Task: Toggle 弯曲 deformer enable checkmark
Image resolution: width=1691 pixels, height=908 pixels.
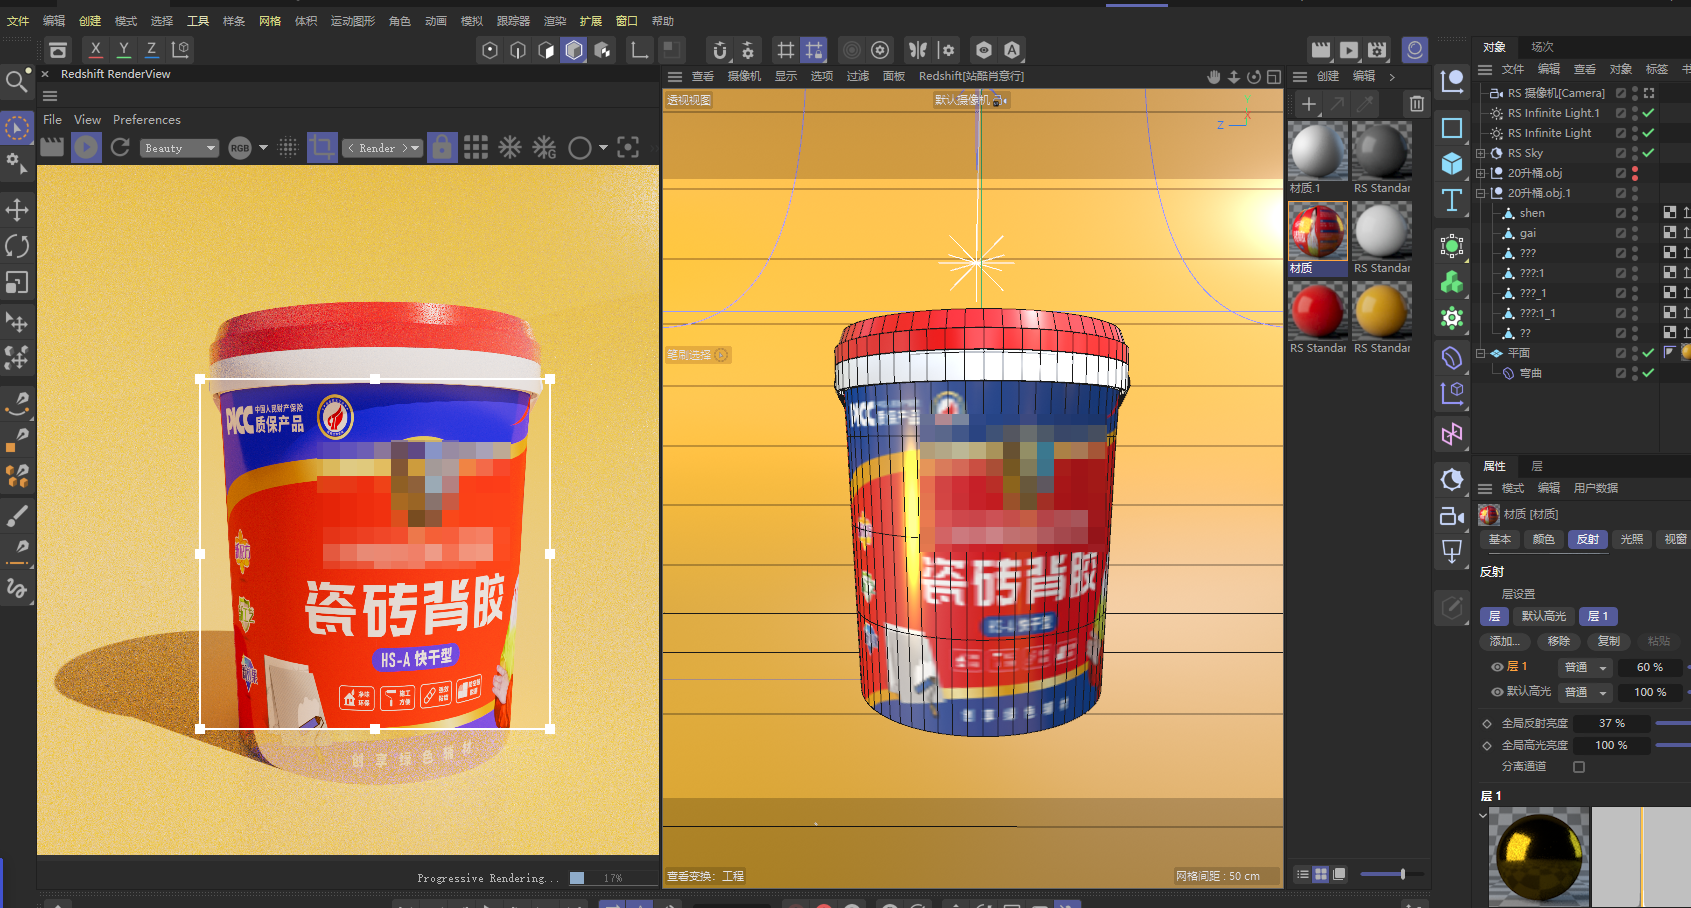Action: click(1648, 373)
